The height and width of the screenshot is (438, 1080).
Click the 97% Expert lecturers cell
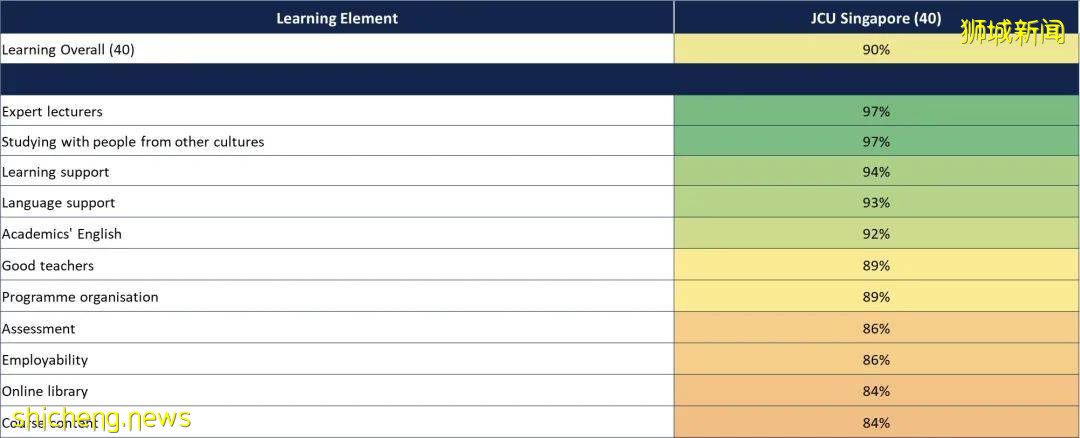(876, 111)
